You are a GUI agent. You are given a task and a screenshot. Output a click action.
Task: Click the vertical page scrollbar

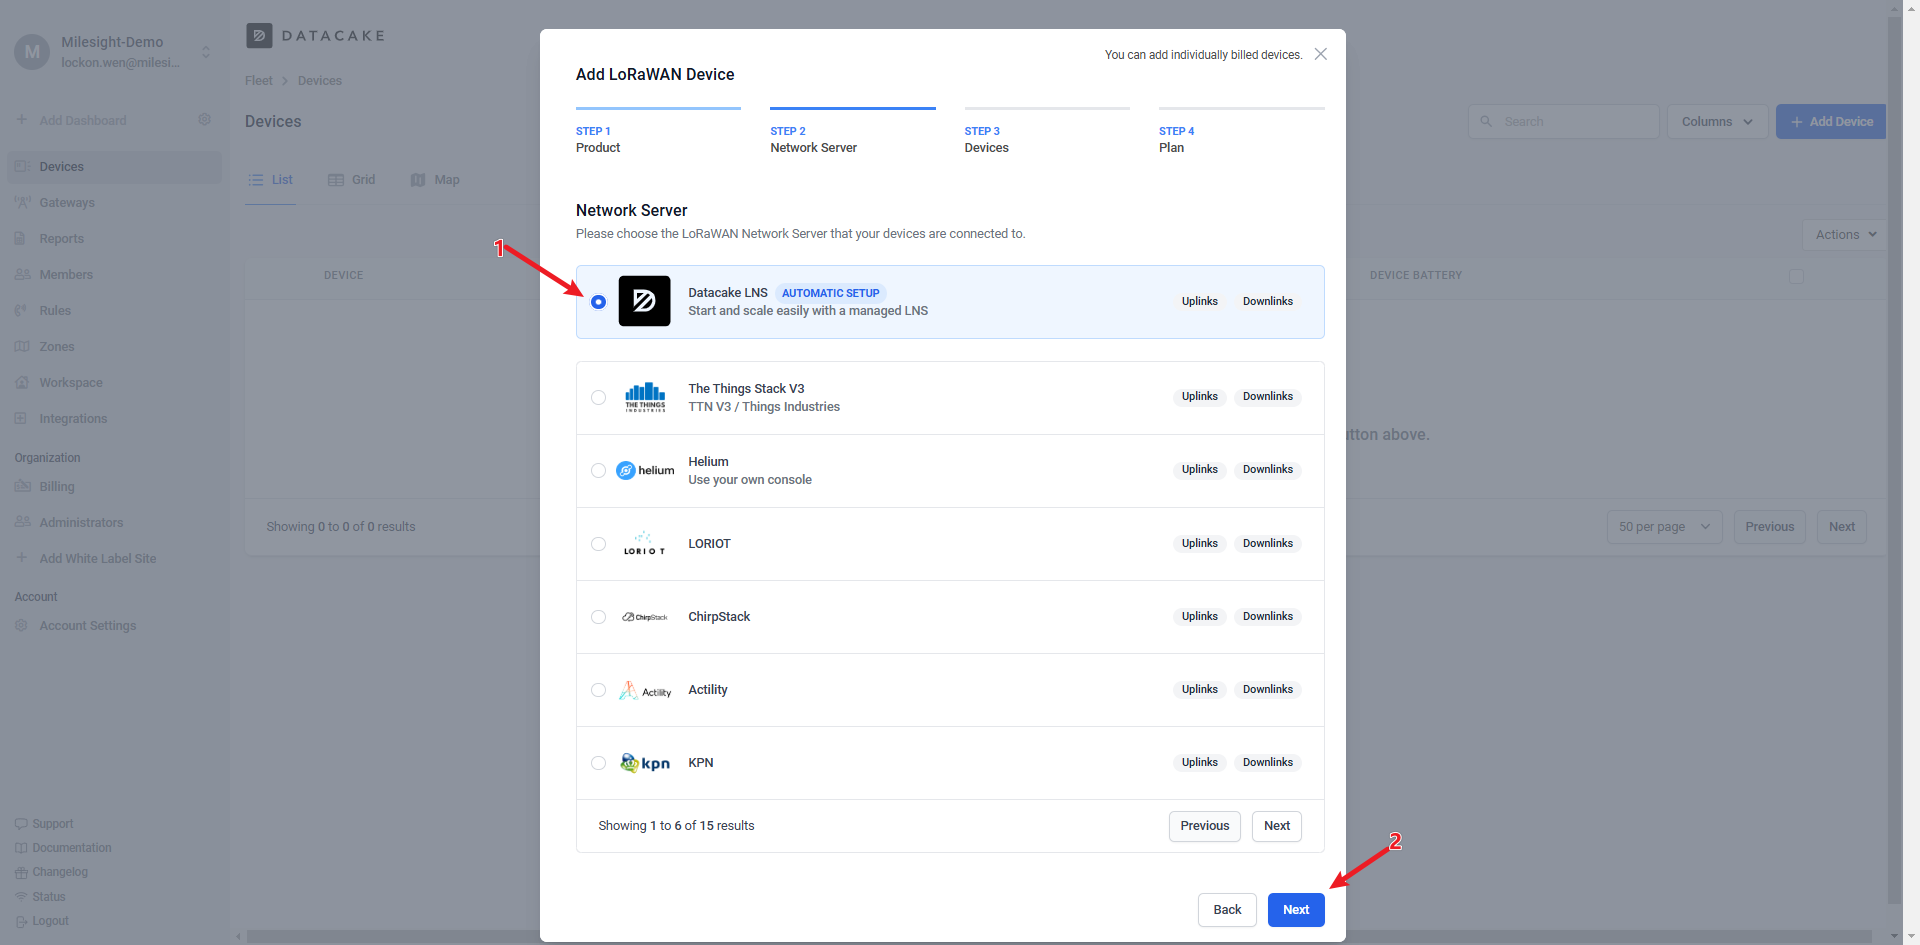click(x=1895, y=460)
